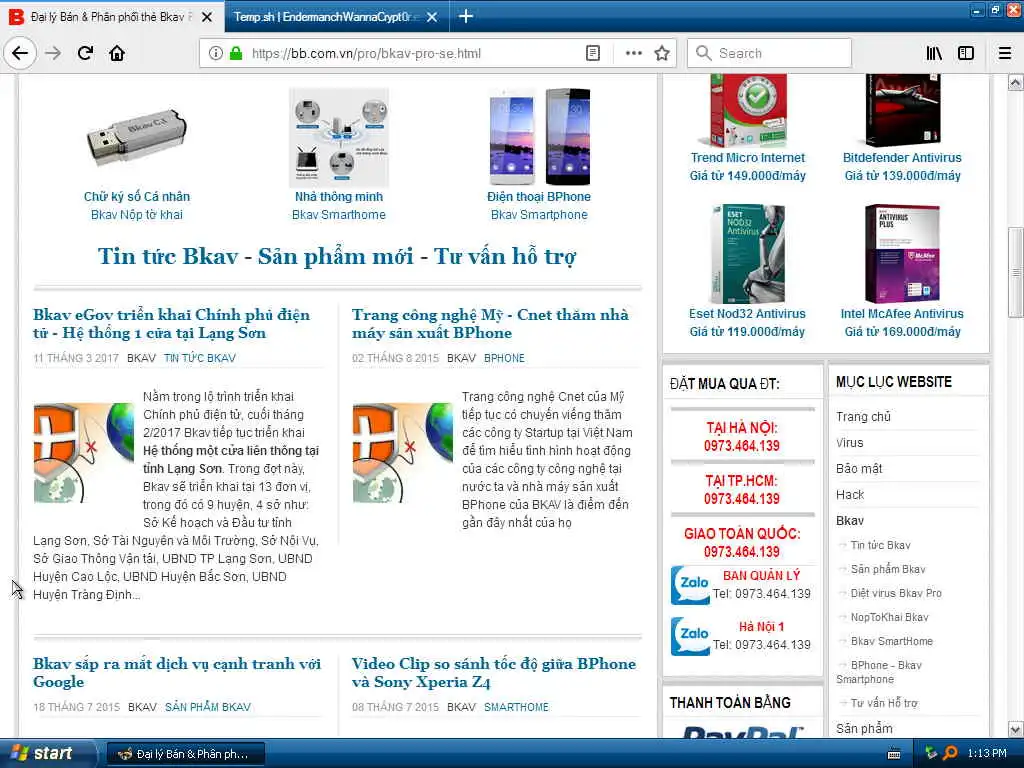Click the Bkav CA USB token image
The height and width of the screenshot is (768, 1024).
click(136, 138)
